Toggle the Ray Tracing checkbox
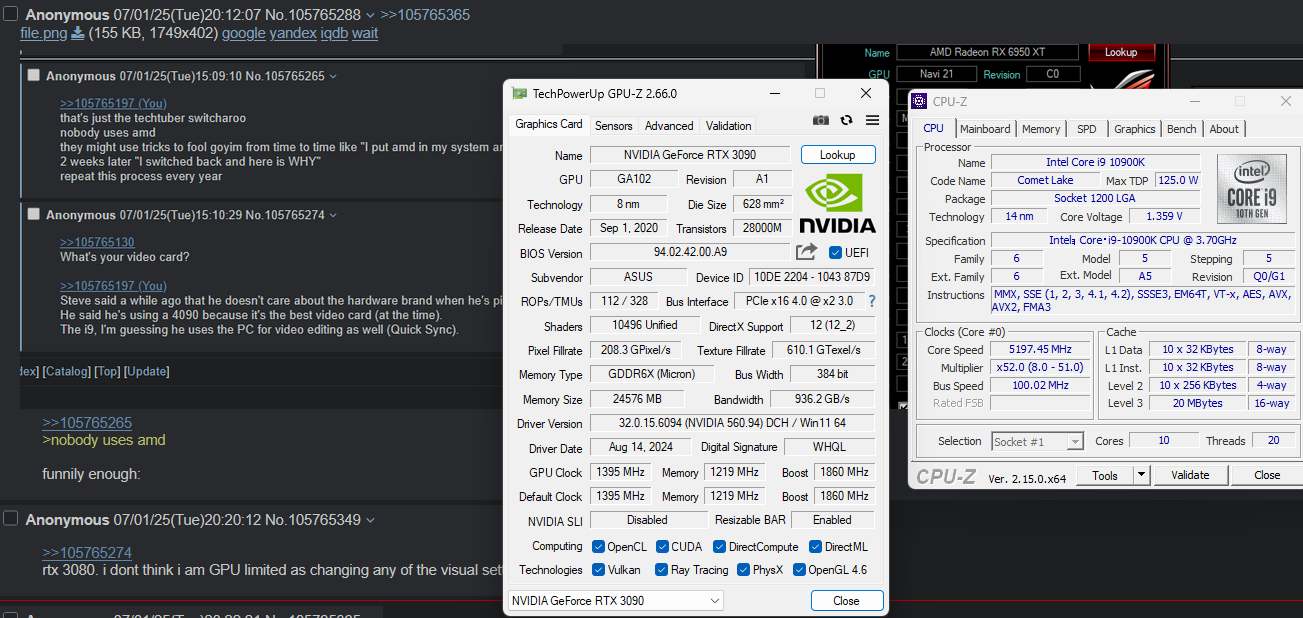 pyautogui.click(x=662, y=570)
